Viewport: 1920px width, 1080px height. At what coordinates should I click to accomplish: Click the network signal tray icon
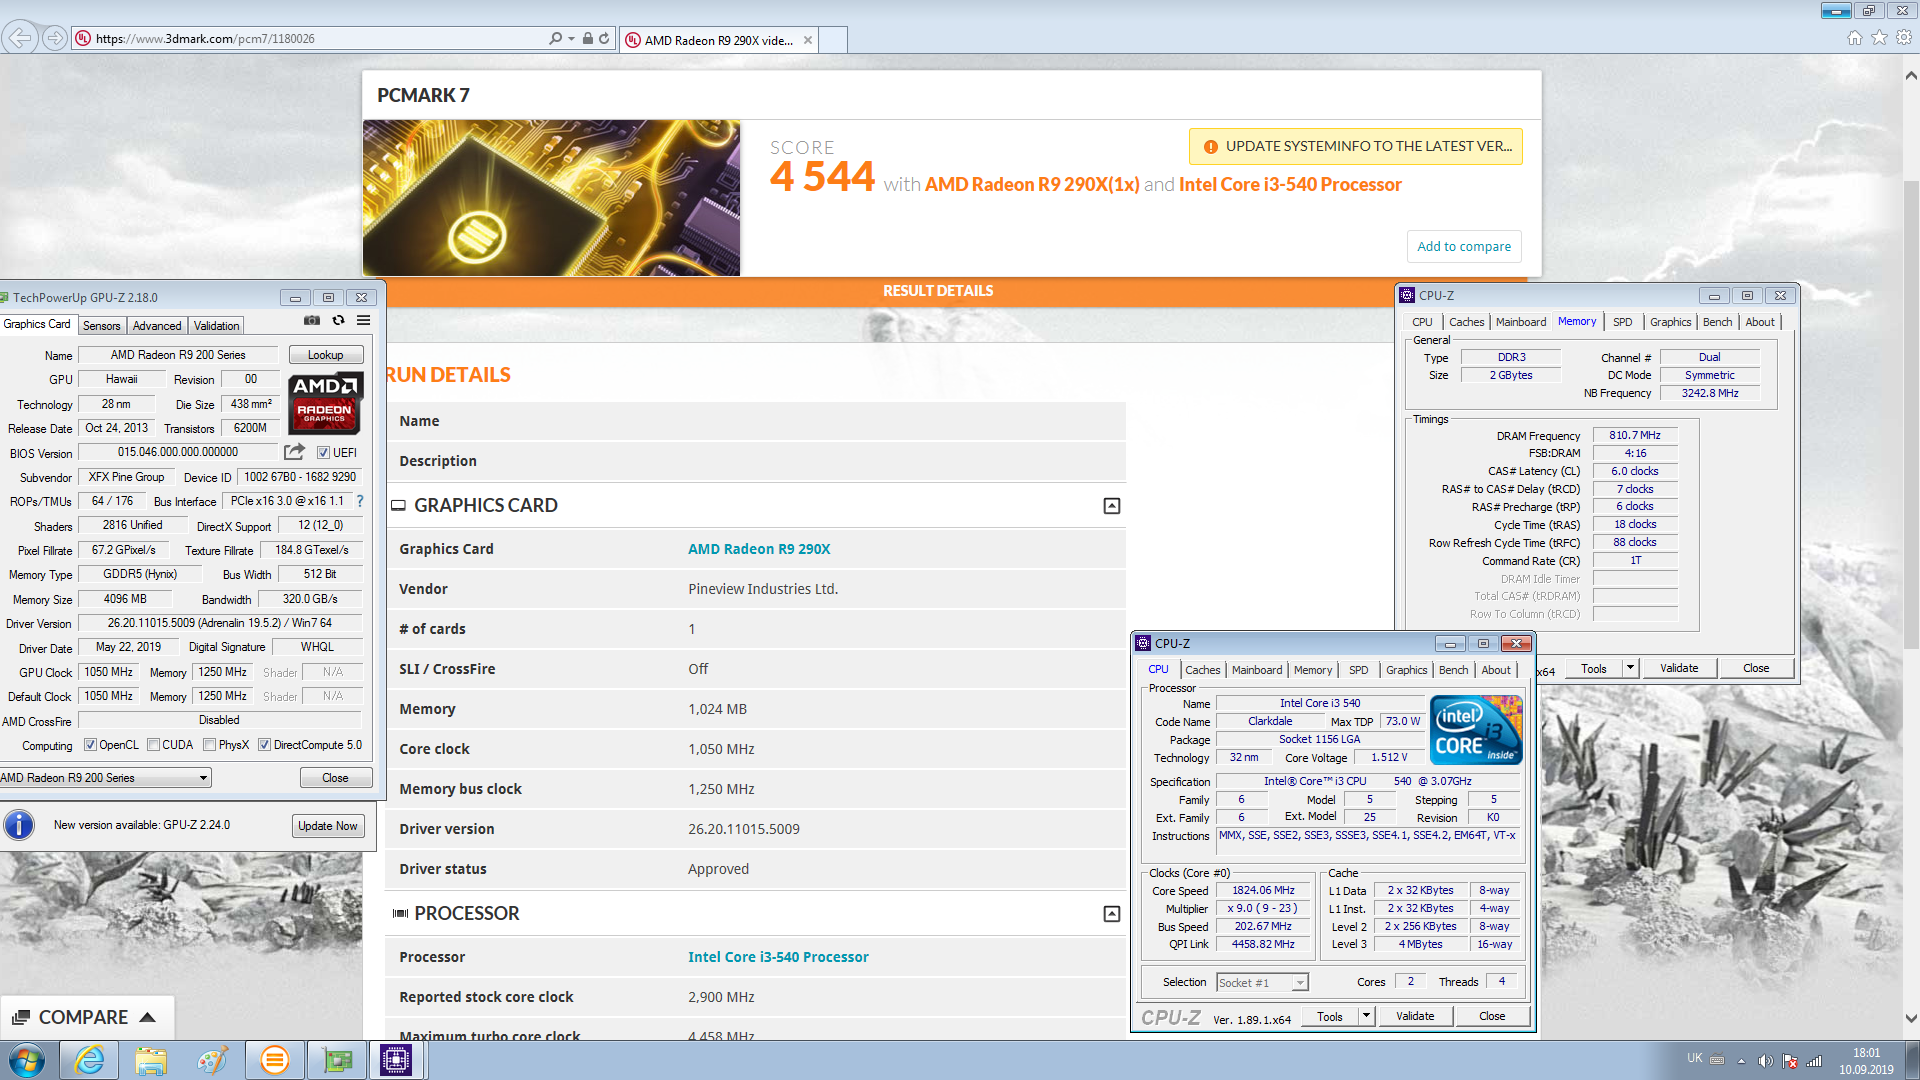(x=1815, y=1061)
